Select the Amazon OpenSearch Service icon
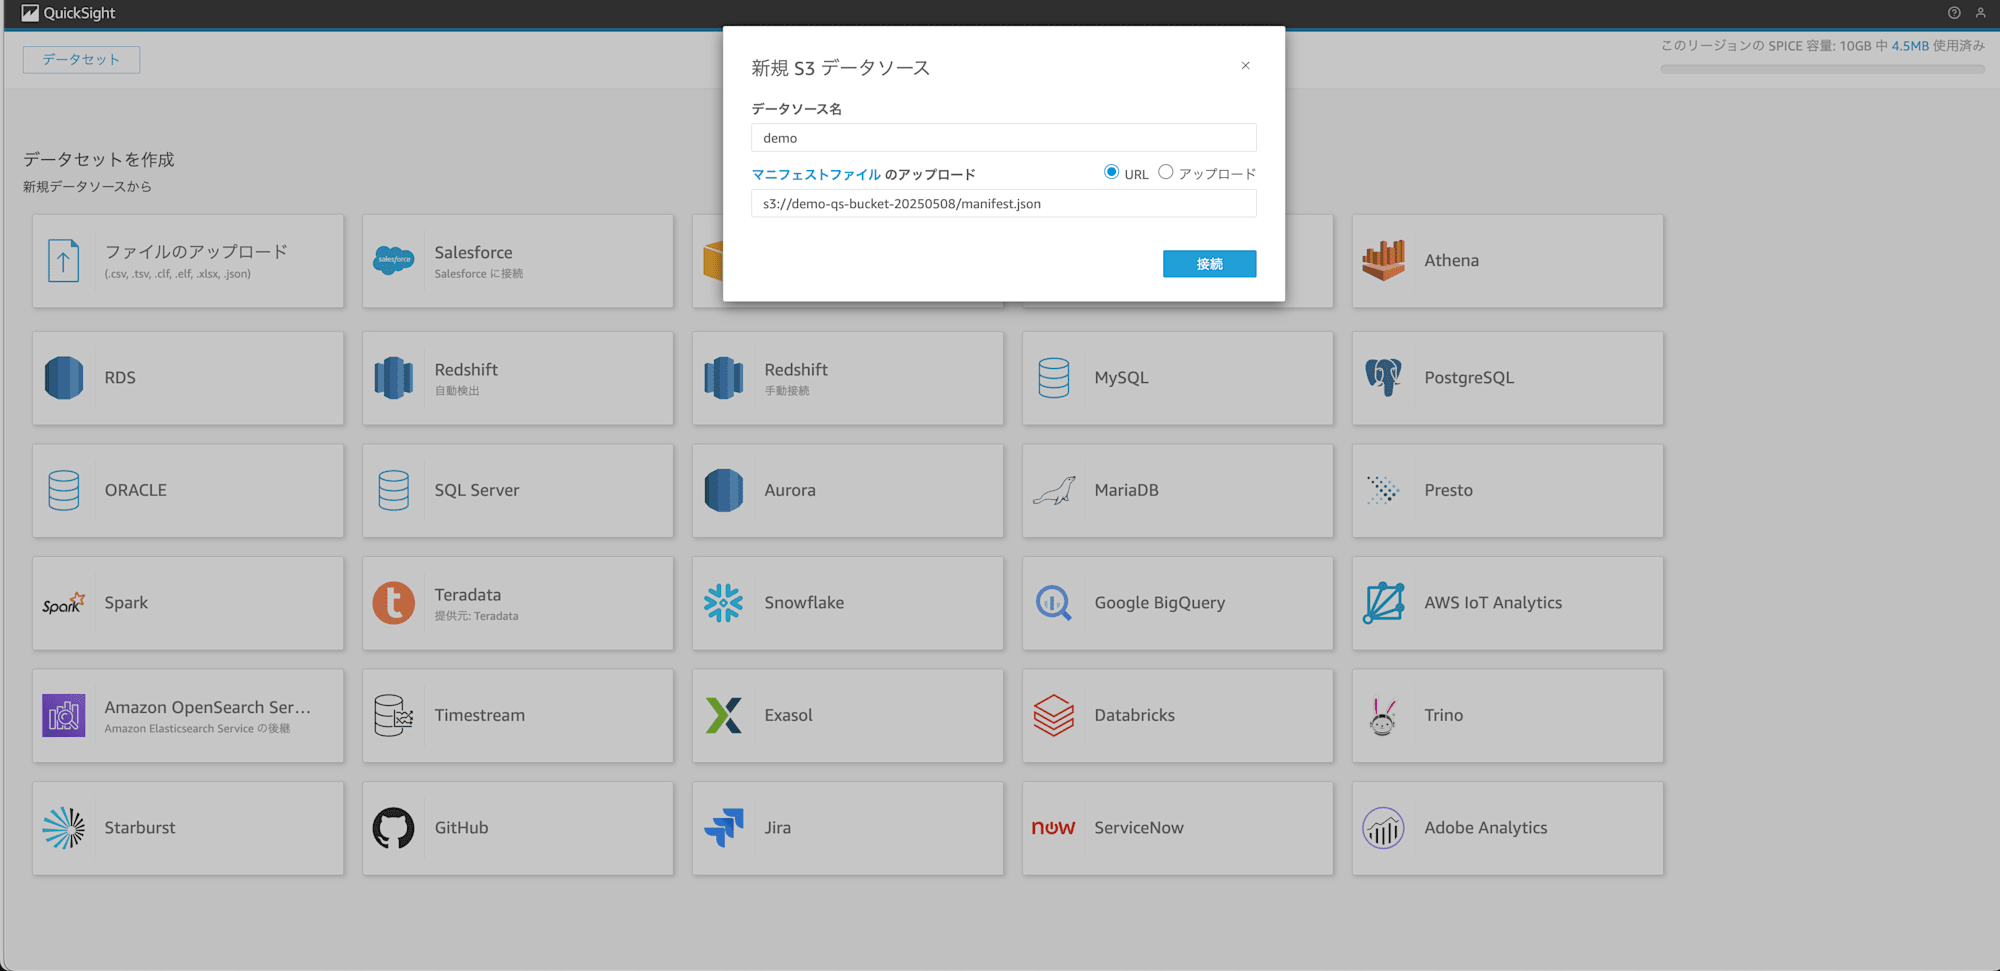This screenshot has height=971, width=2000. [63, 716]
